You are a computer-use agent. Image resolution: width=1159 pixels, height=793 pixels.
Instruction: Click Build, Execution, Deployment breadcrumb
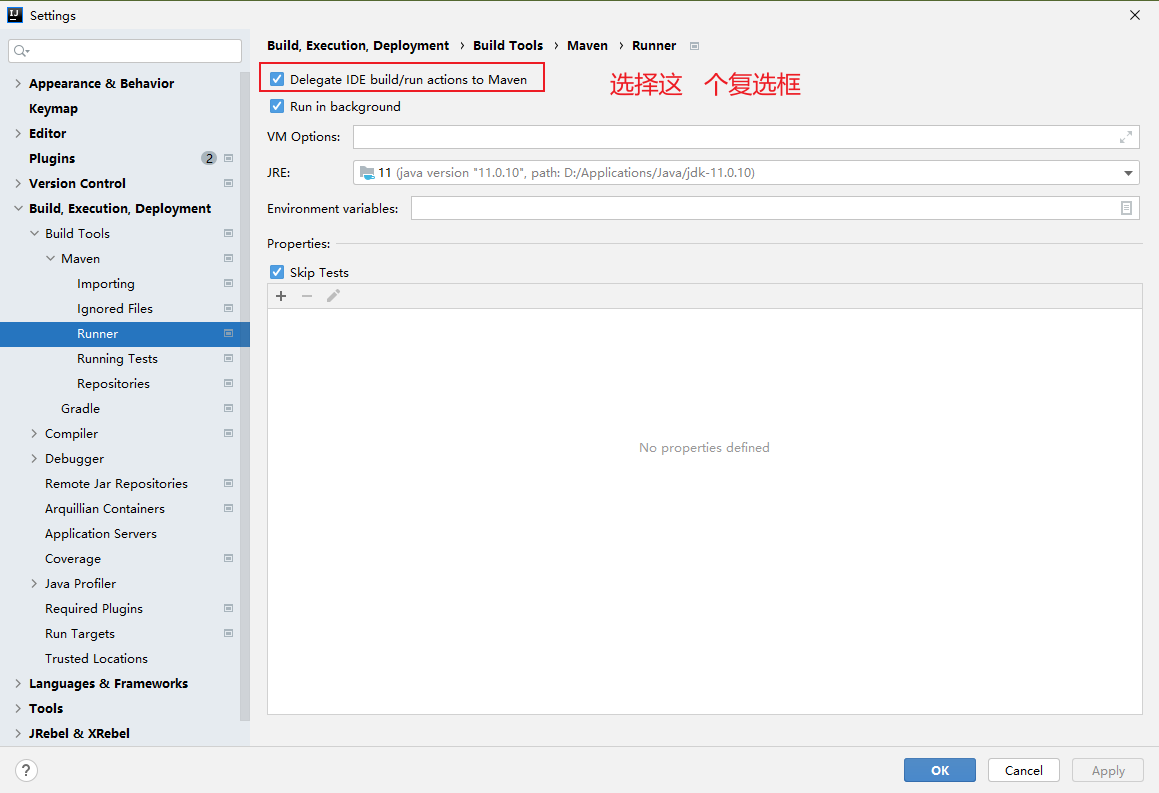coord(358,46)
